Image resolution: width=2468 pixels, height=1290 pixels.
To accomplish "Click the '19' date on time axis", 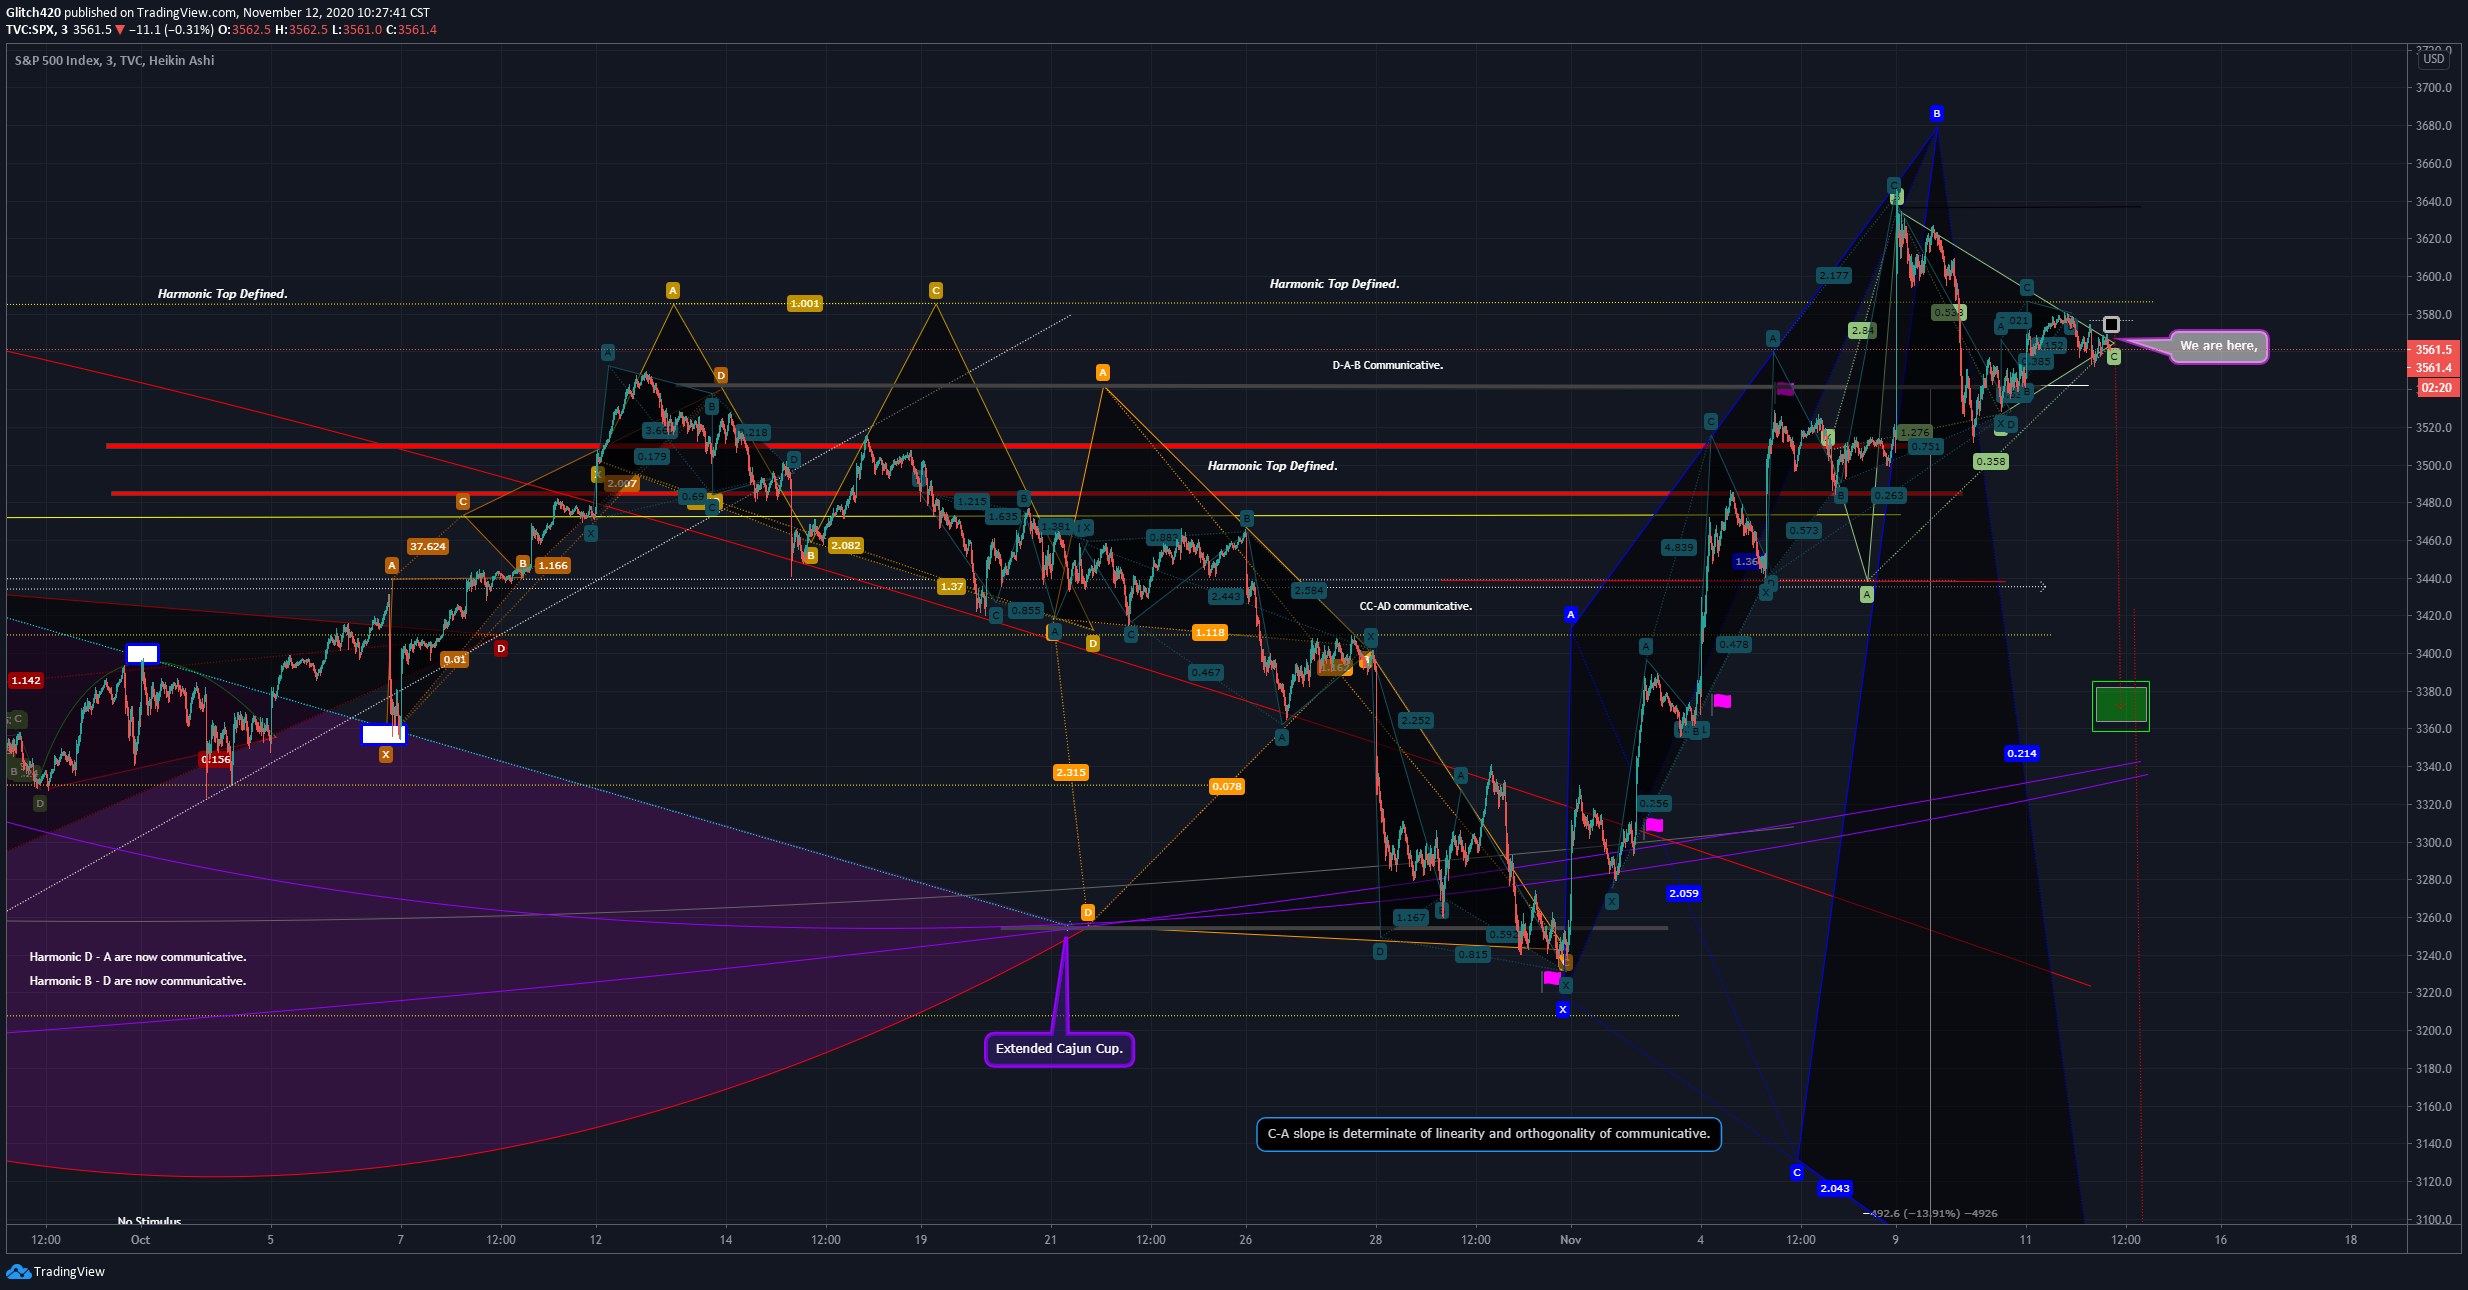I will point(920,1240).
